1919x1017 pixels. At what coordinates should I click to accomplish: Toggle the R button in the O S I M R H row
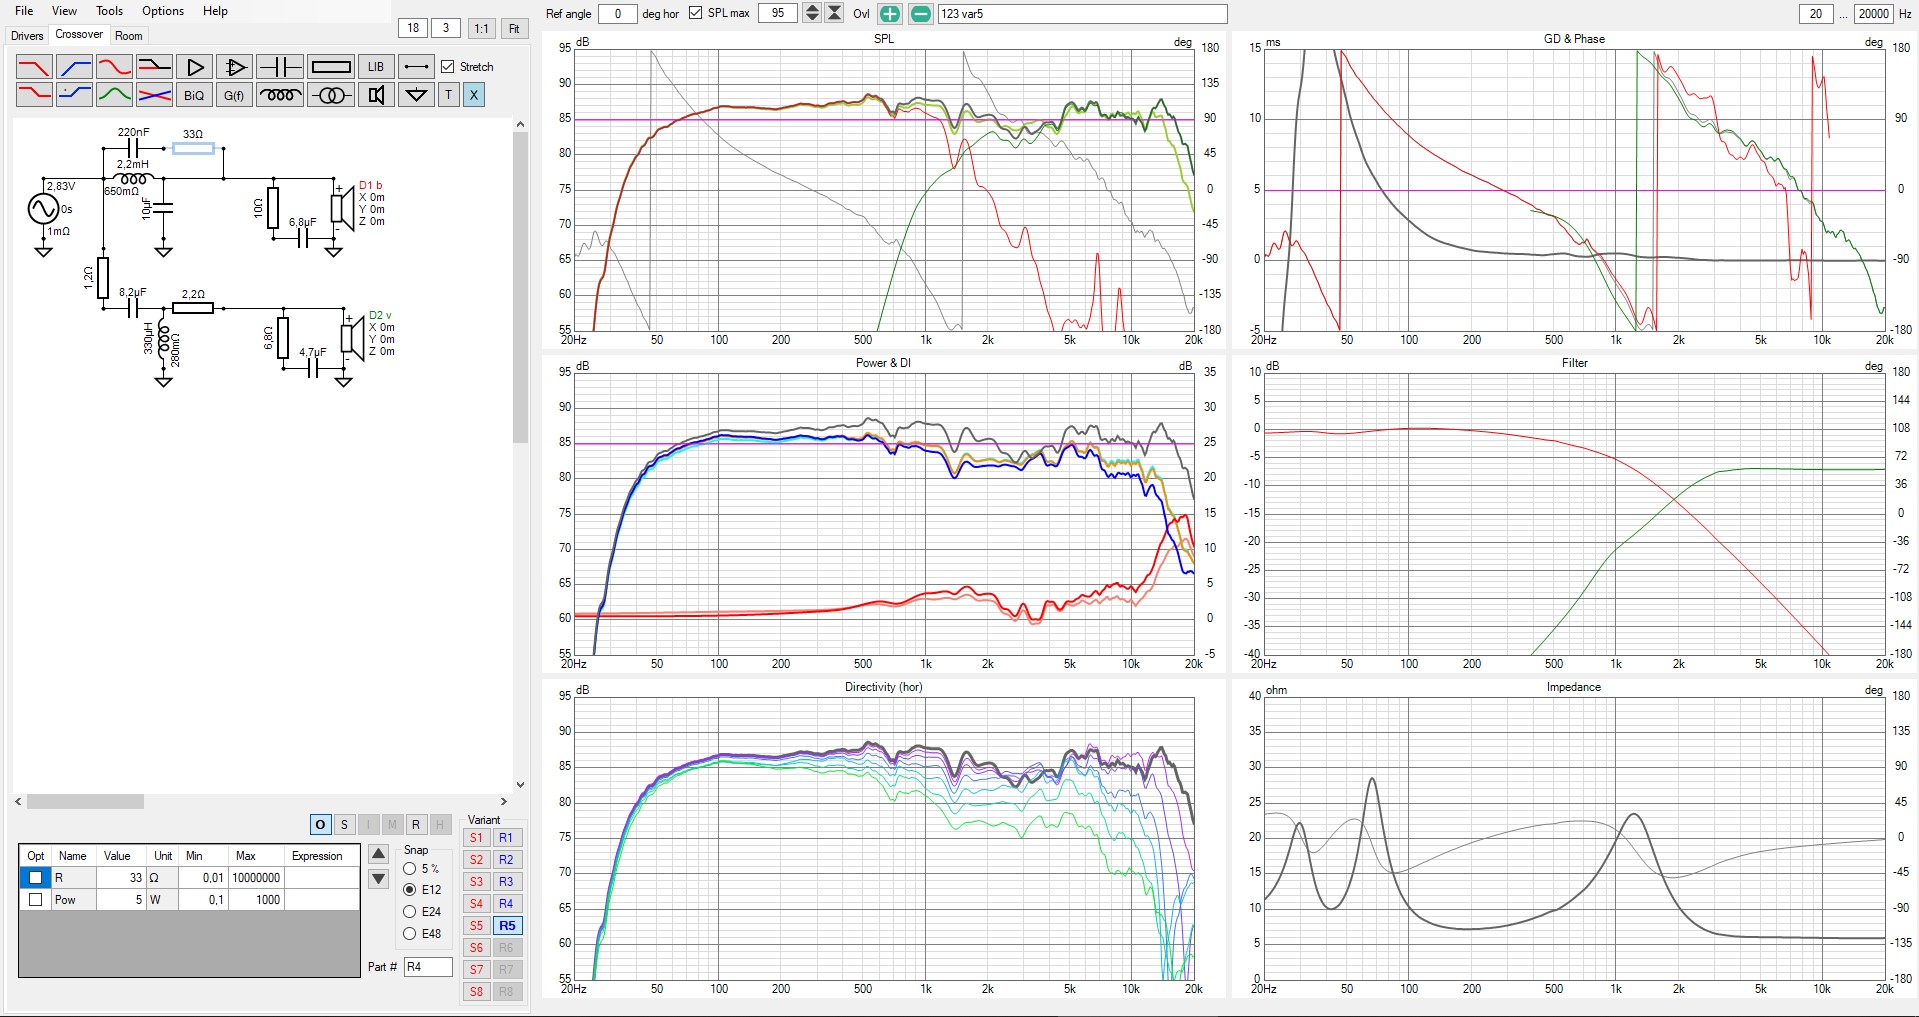(416, 824)
